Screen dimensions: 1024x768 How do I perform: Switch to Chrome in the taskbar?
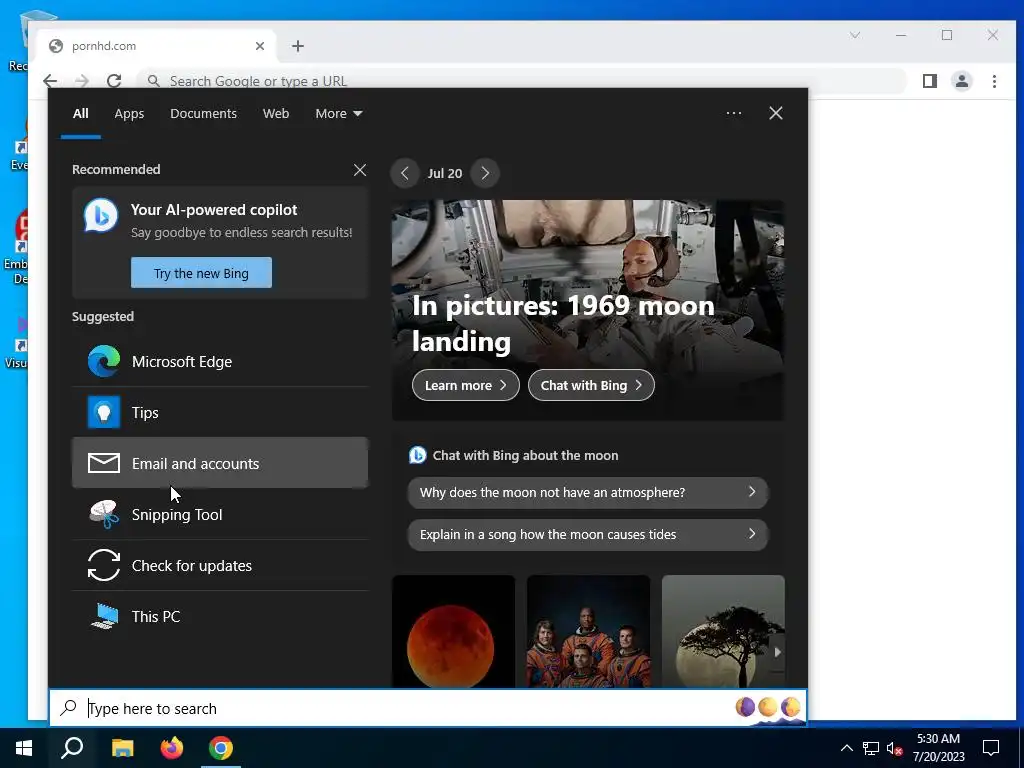coord(221,748)
